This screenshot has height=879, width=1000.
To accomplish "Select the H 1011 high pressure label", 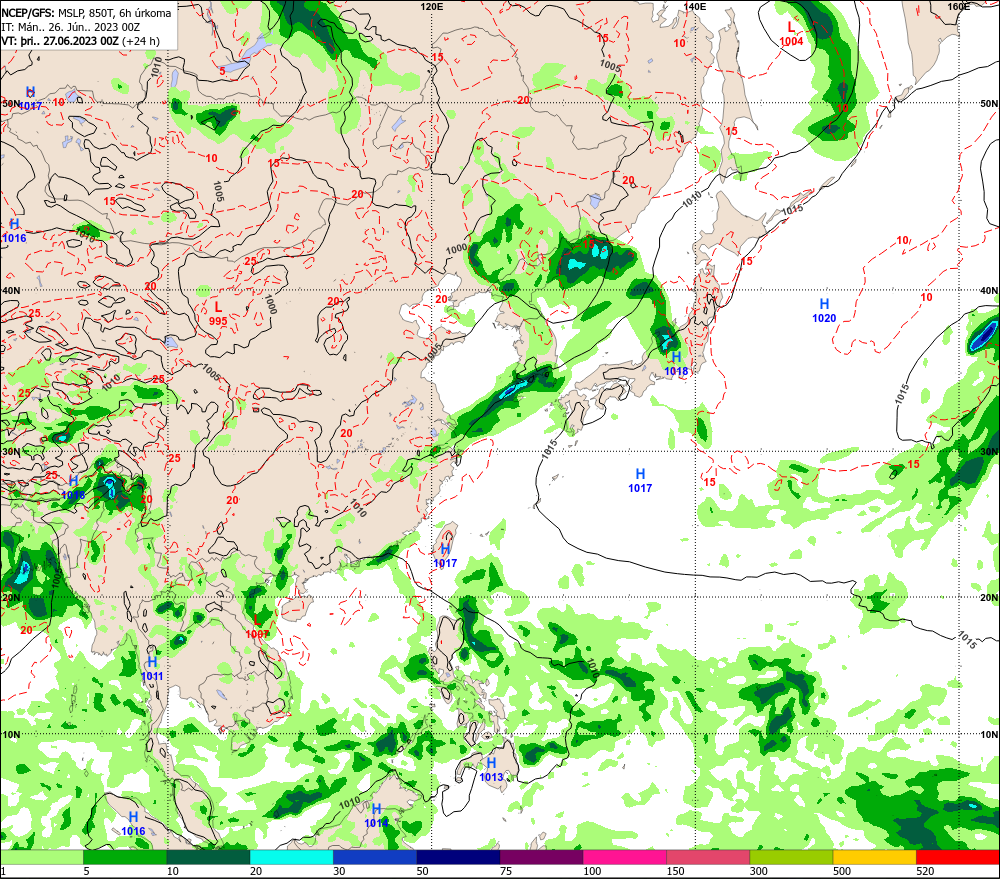I will click(152, 668).
